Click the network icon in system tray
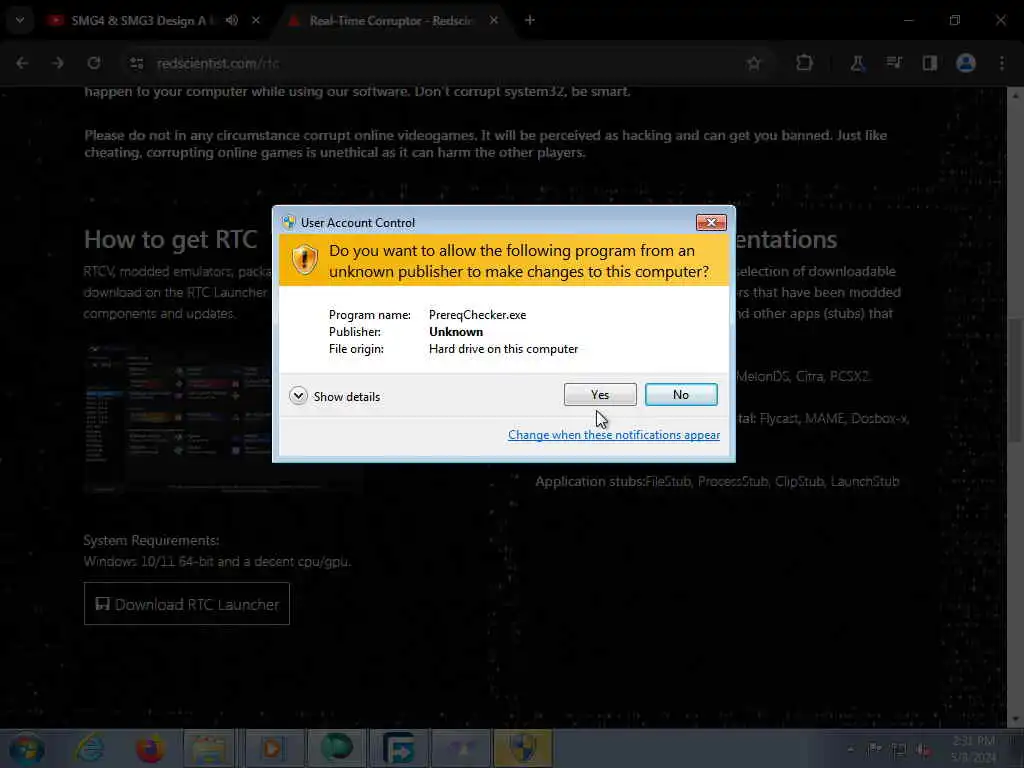The width and height of the screenshot is (1024, 768). tap(899, 749)
